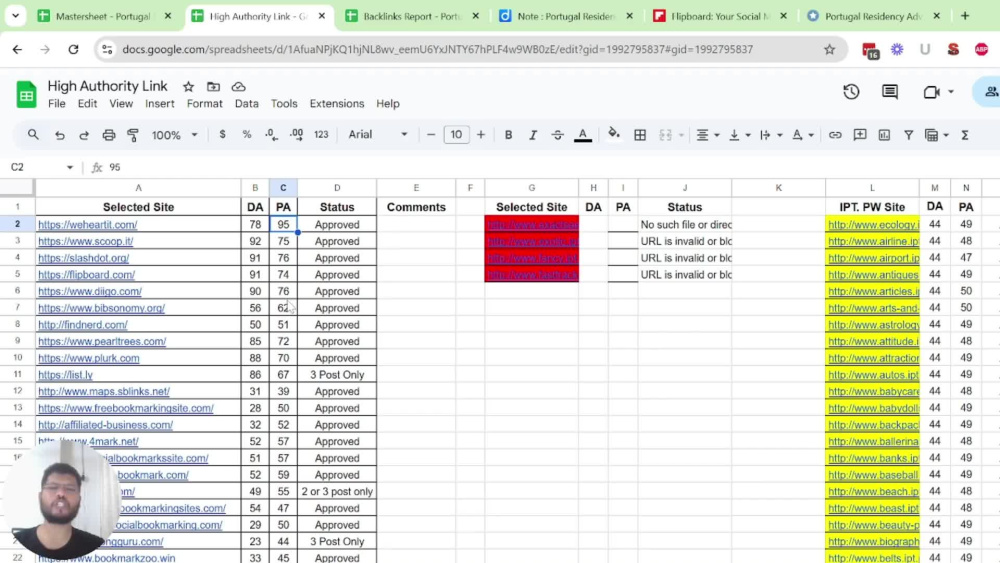
Task: Open the Format menu
Action: [205, 103]
